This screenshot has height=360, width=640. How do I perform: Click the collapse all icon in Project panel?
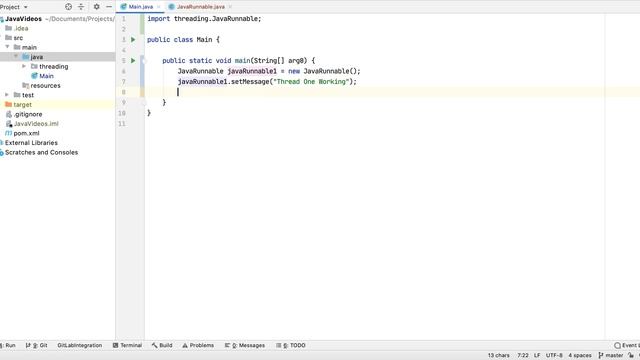point(81,7)
